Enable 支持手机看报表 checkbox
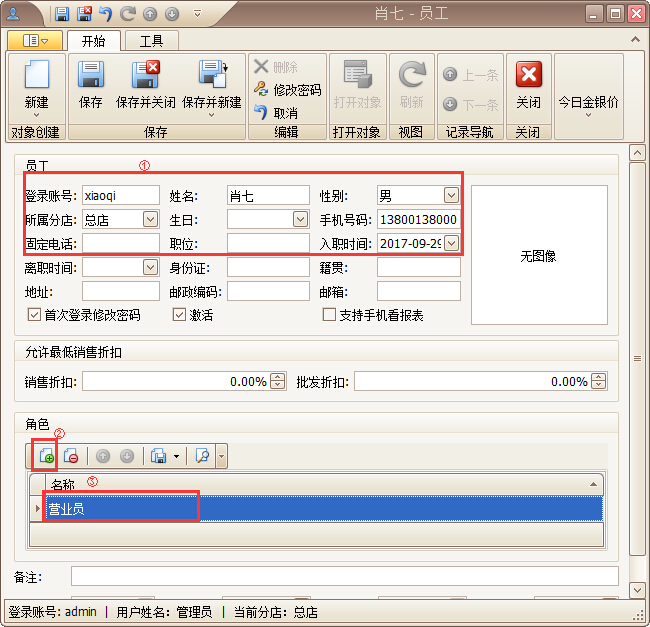The image size is (650, 627). pos(329,315)
